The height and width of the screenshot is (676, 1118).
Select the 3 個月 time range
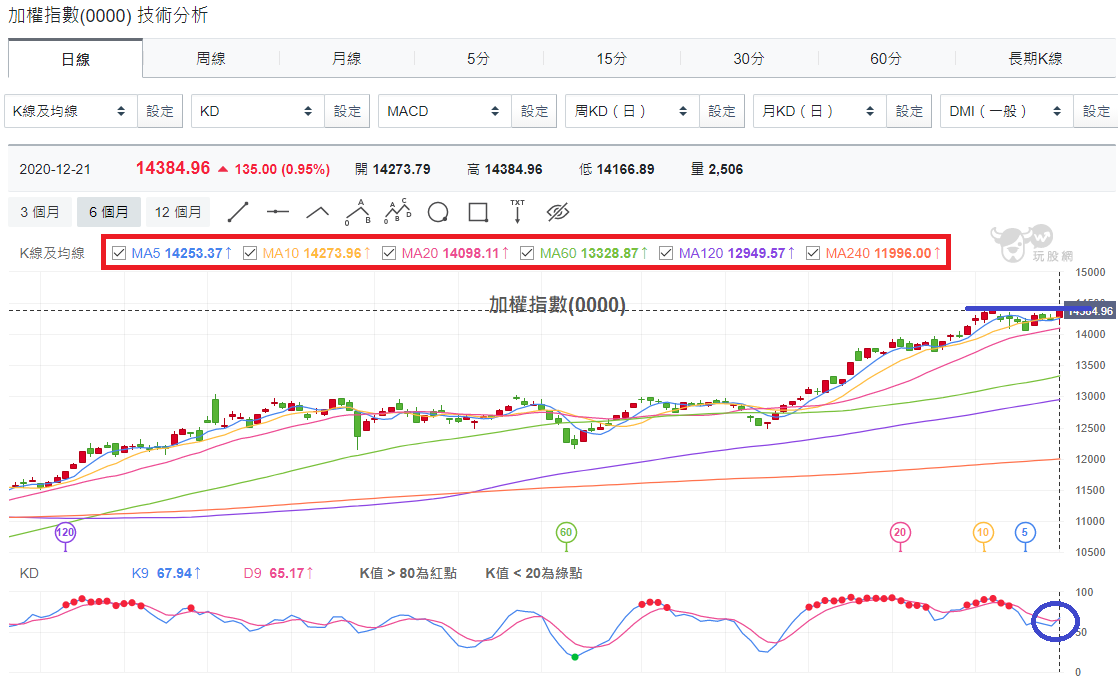pos(40,212)
